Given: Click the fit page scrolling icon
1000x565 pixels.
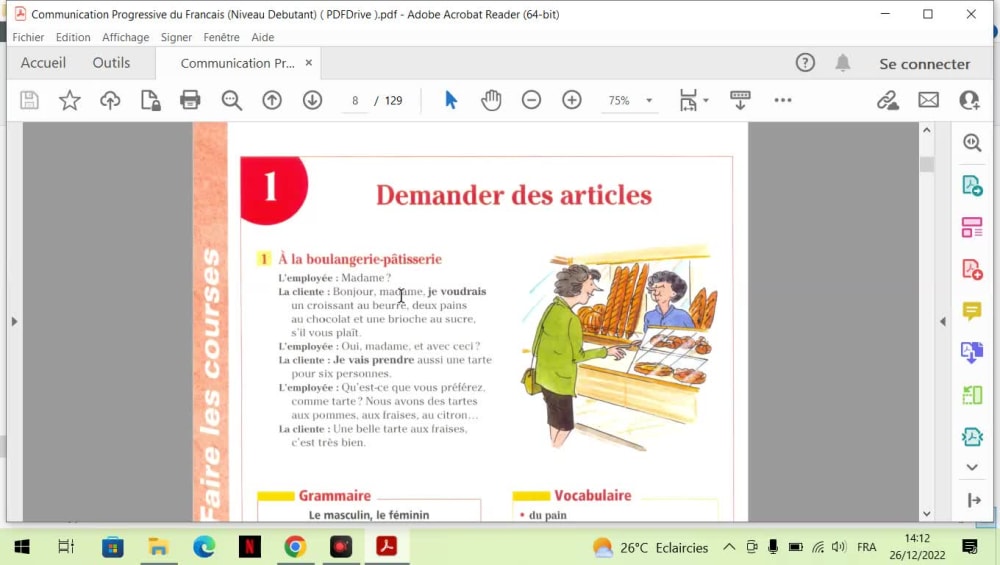Looking at the screenshot, I should (x=688, y=100).
